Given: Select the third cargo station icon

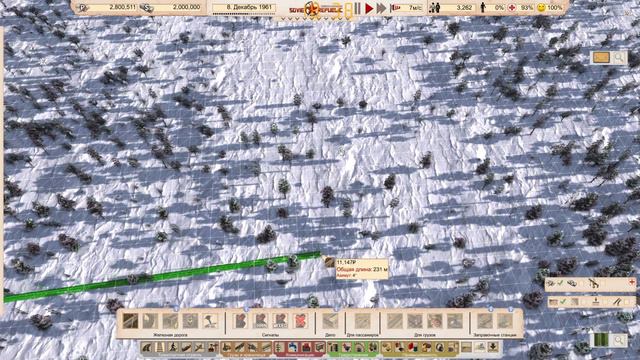Looking at the screenshot, I should (435, 321).
